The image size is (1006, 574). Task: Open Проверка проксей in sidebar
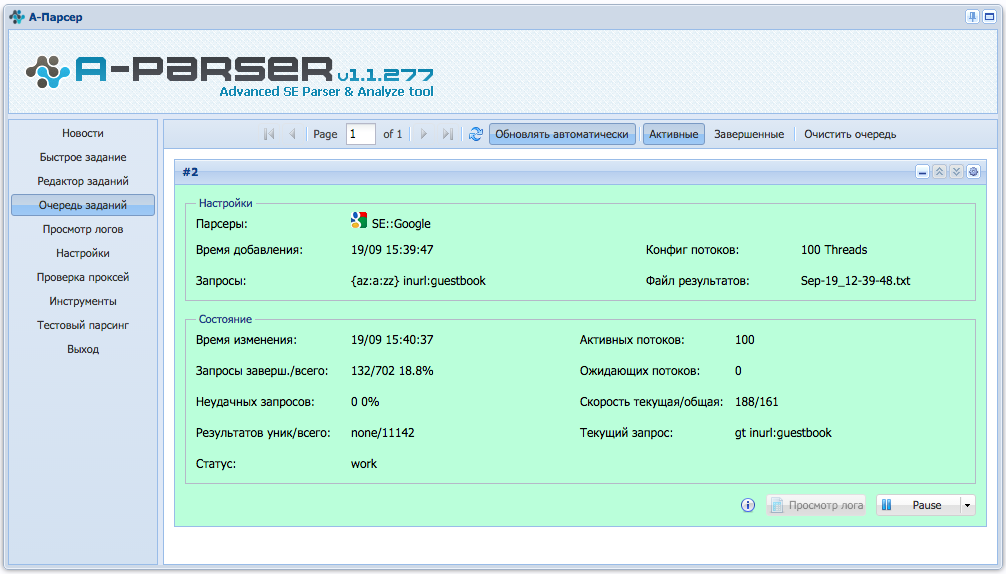[83, 277]
